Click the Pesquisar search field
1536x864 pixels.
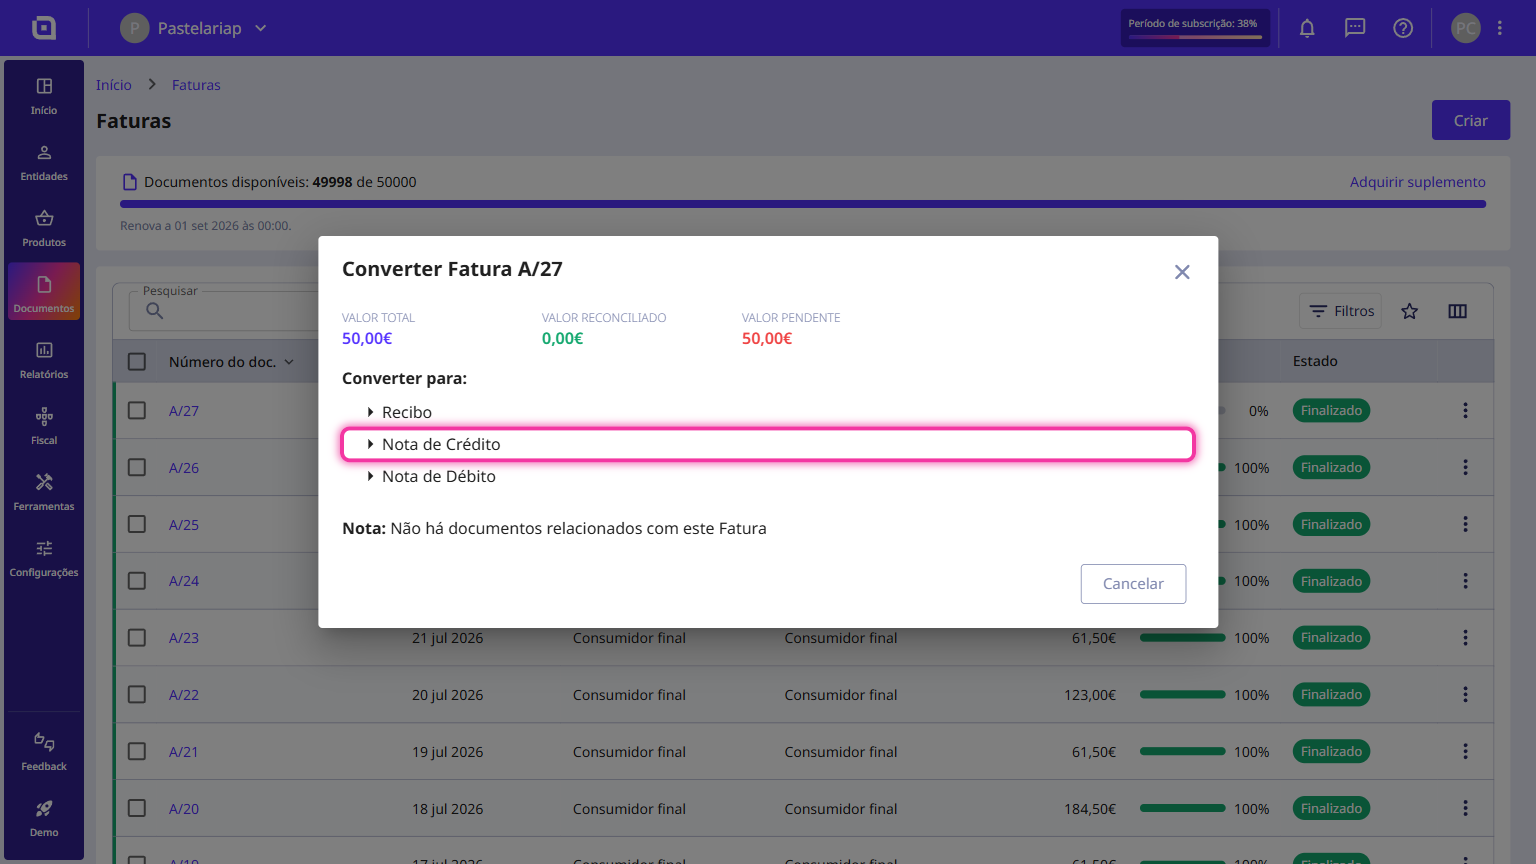point(224,311)
